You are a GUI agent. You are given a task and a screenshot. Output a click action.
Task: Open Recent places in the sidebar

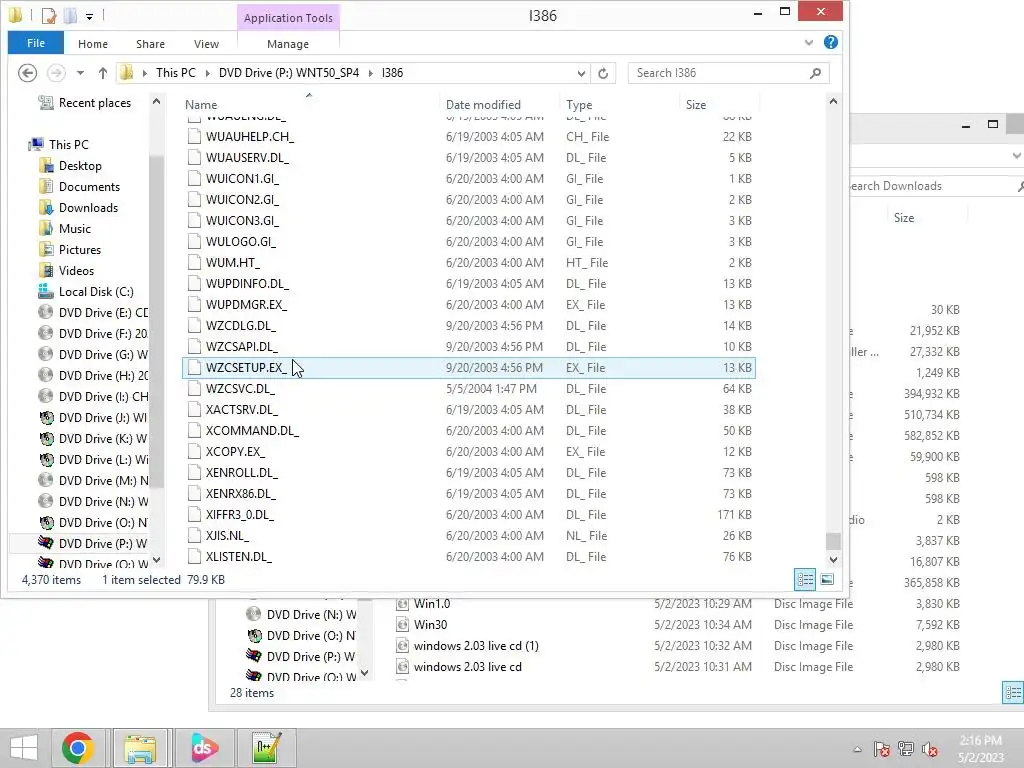(x=84, y=103)
